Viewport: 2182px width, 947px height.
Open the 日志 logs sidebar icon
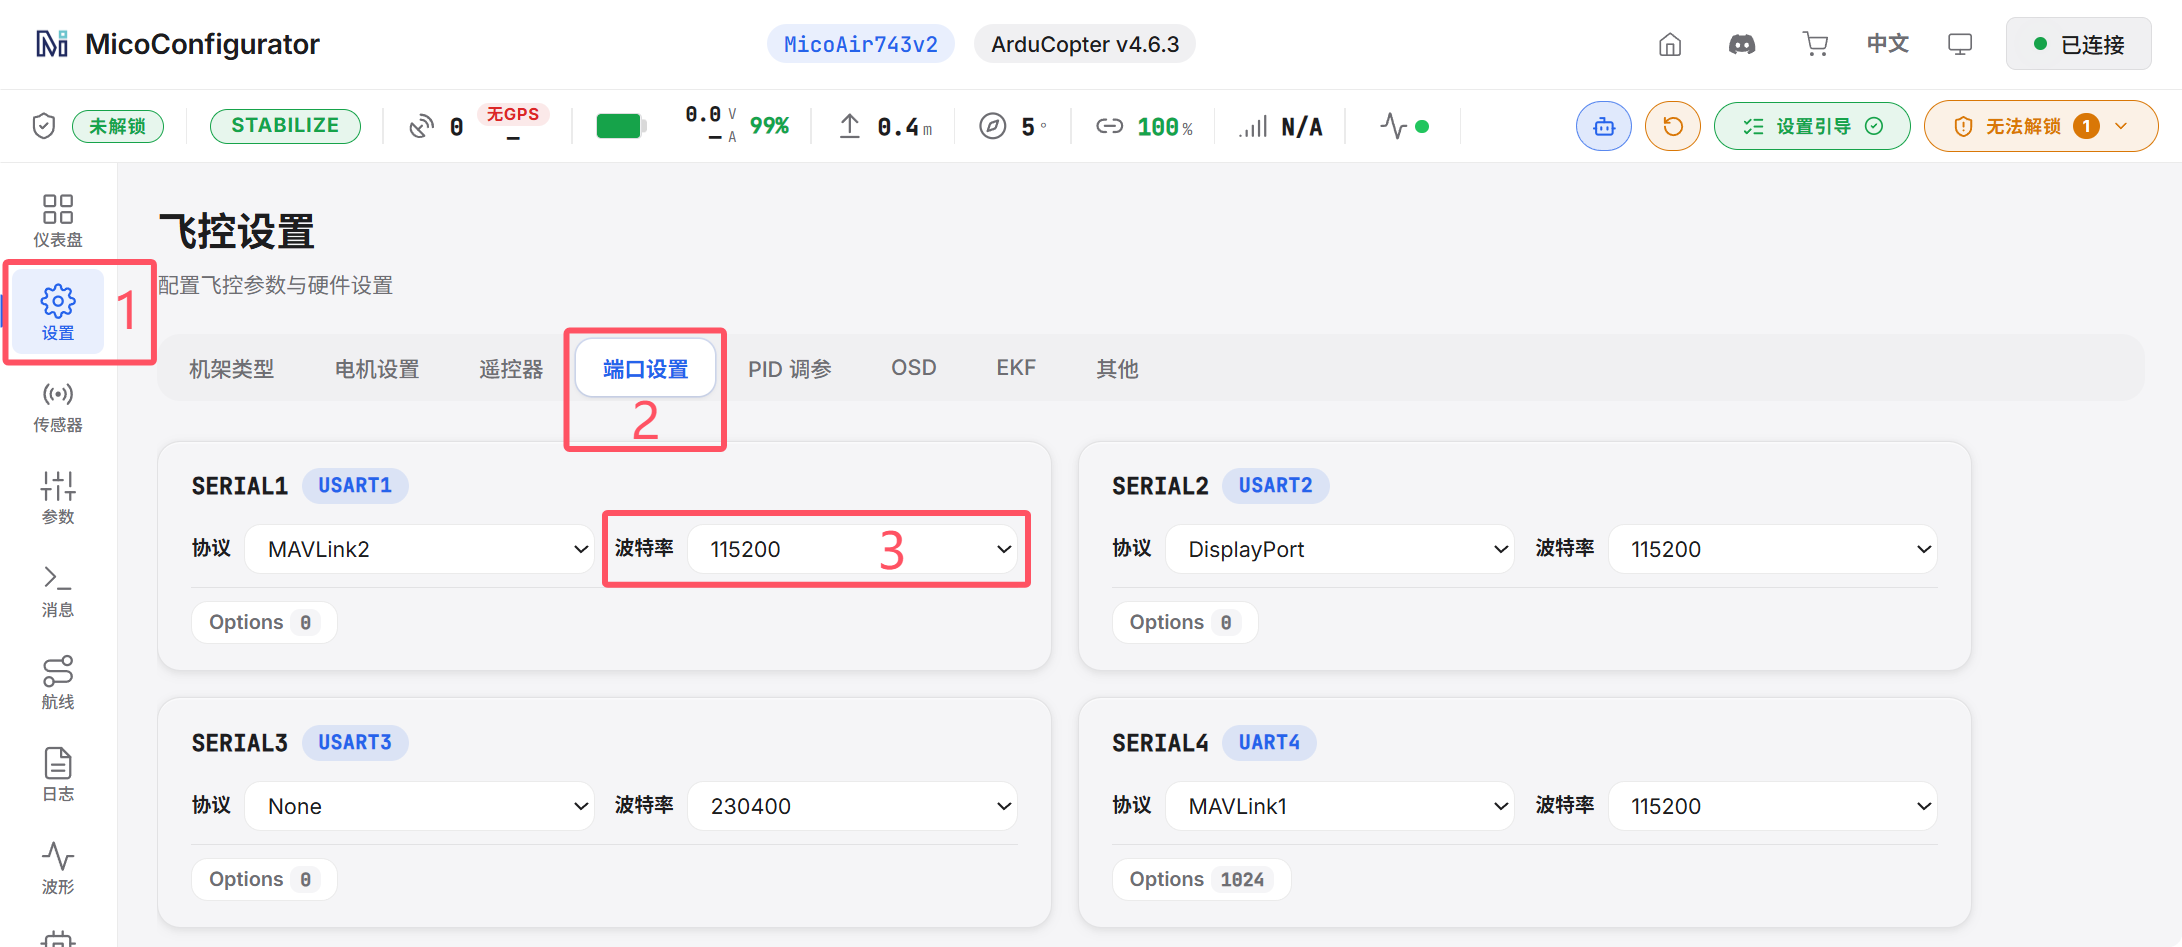click(58, 775)
